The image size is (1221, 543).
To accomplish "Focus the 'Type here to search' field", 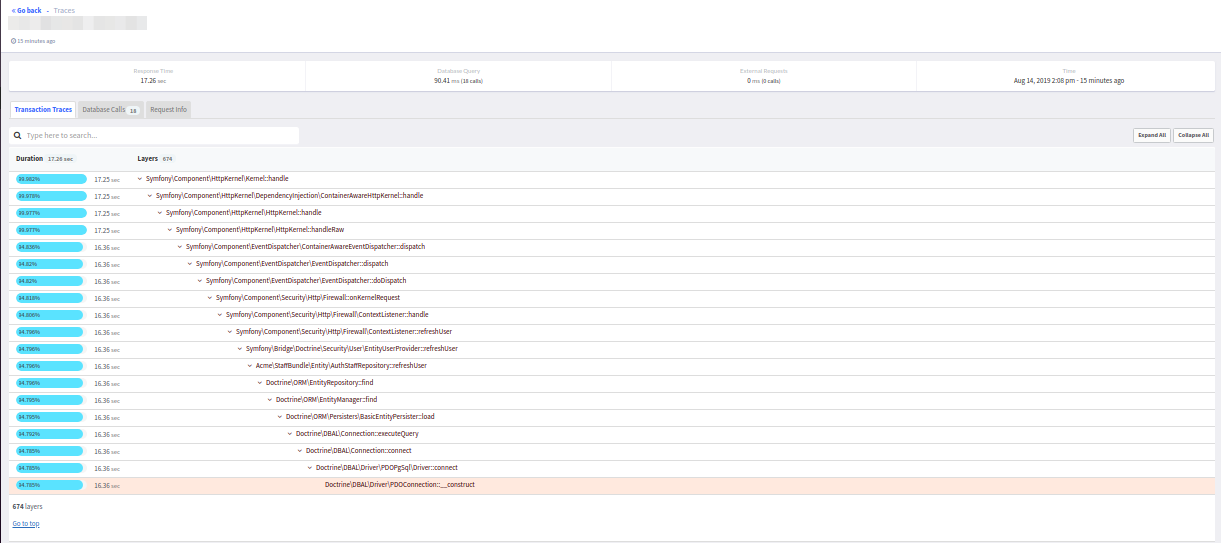I will (x=155, y=135).
